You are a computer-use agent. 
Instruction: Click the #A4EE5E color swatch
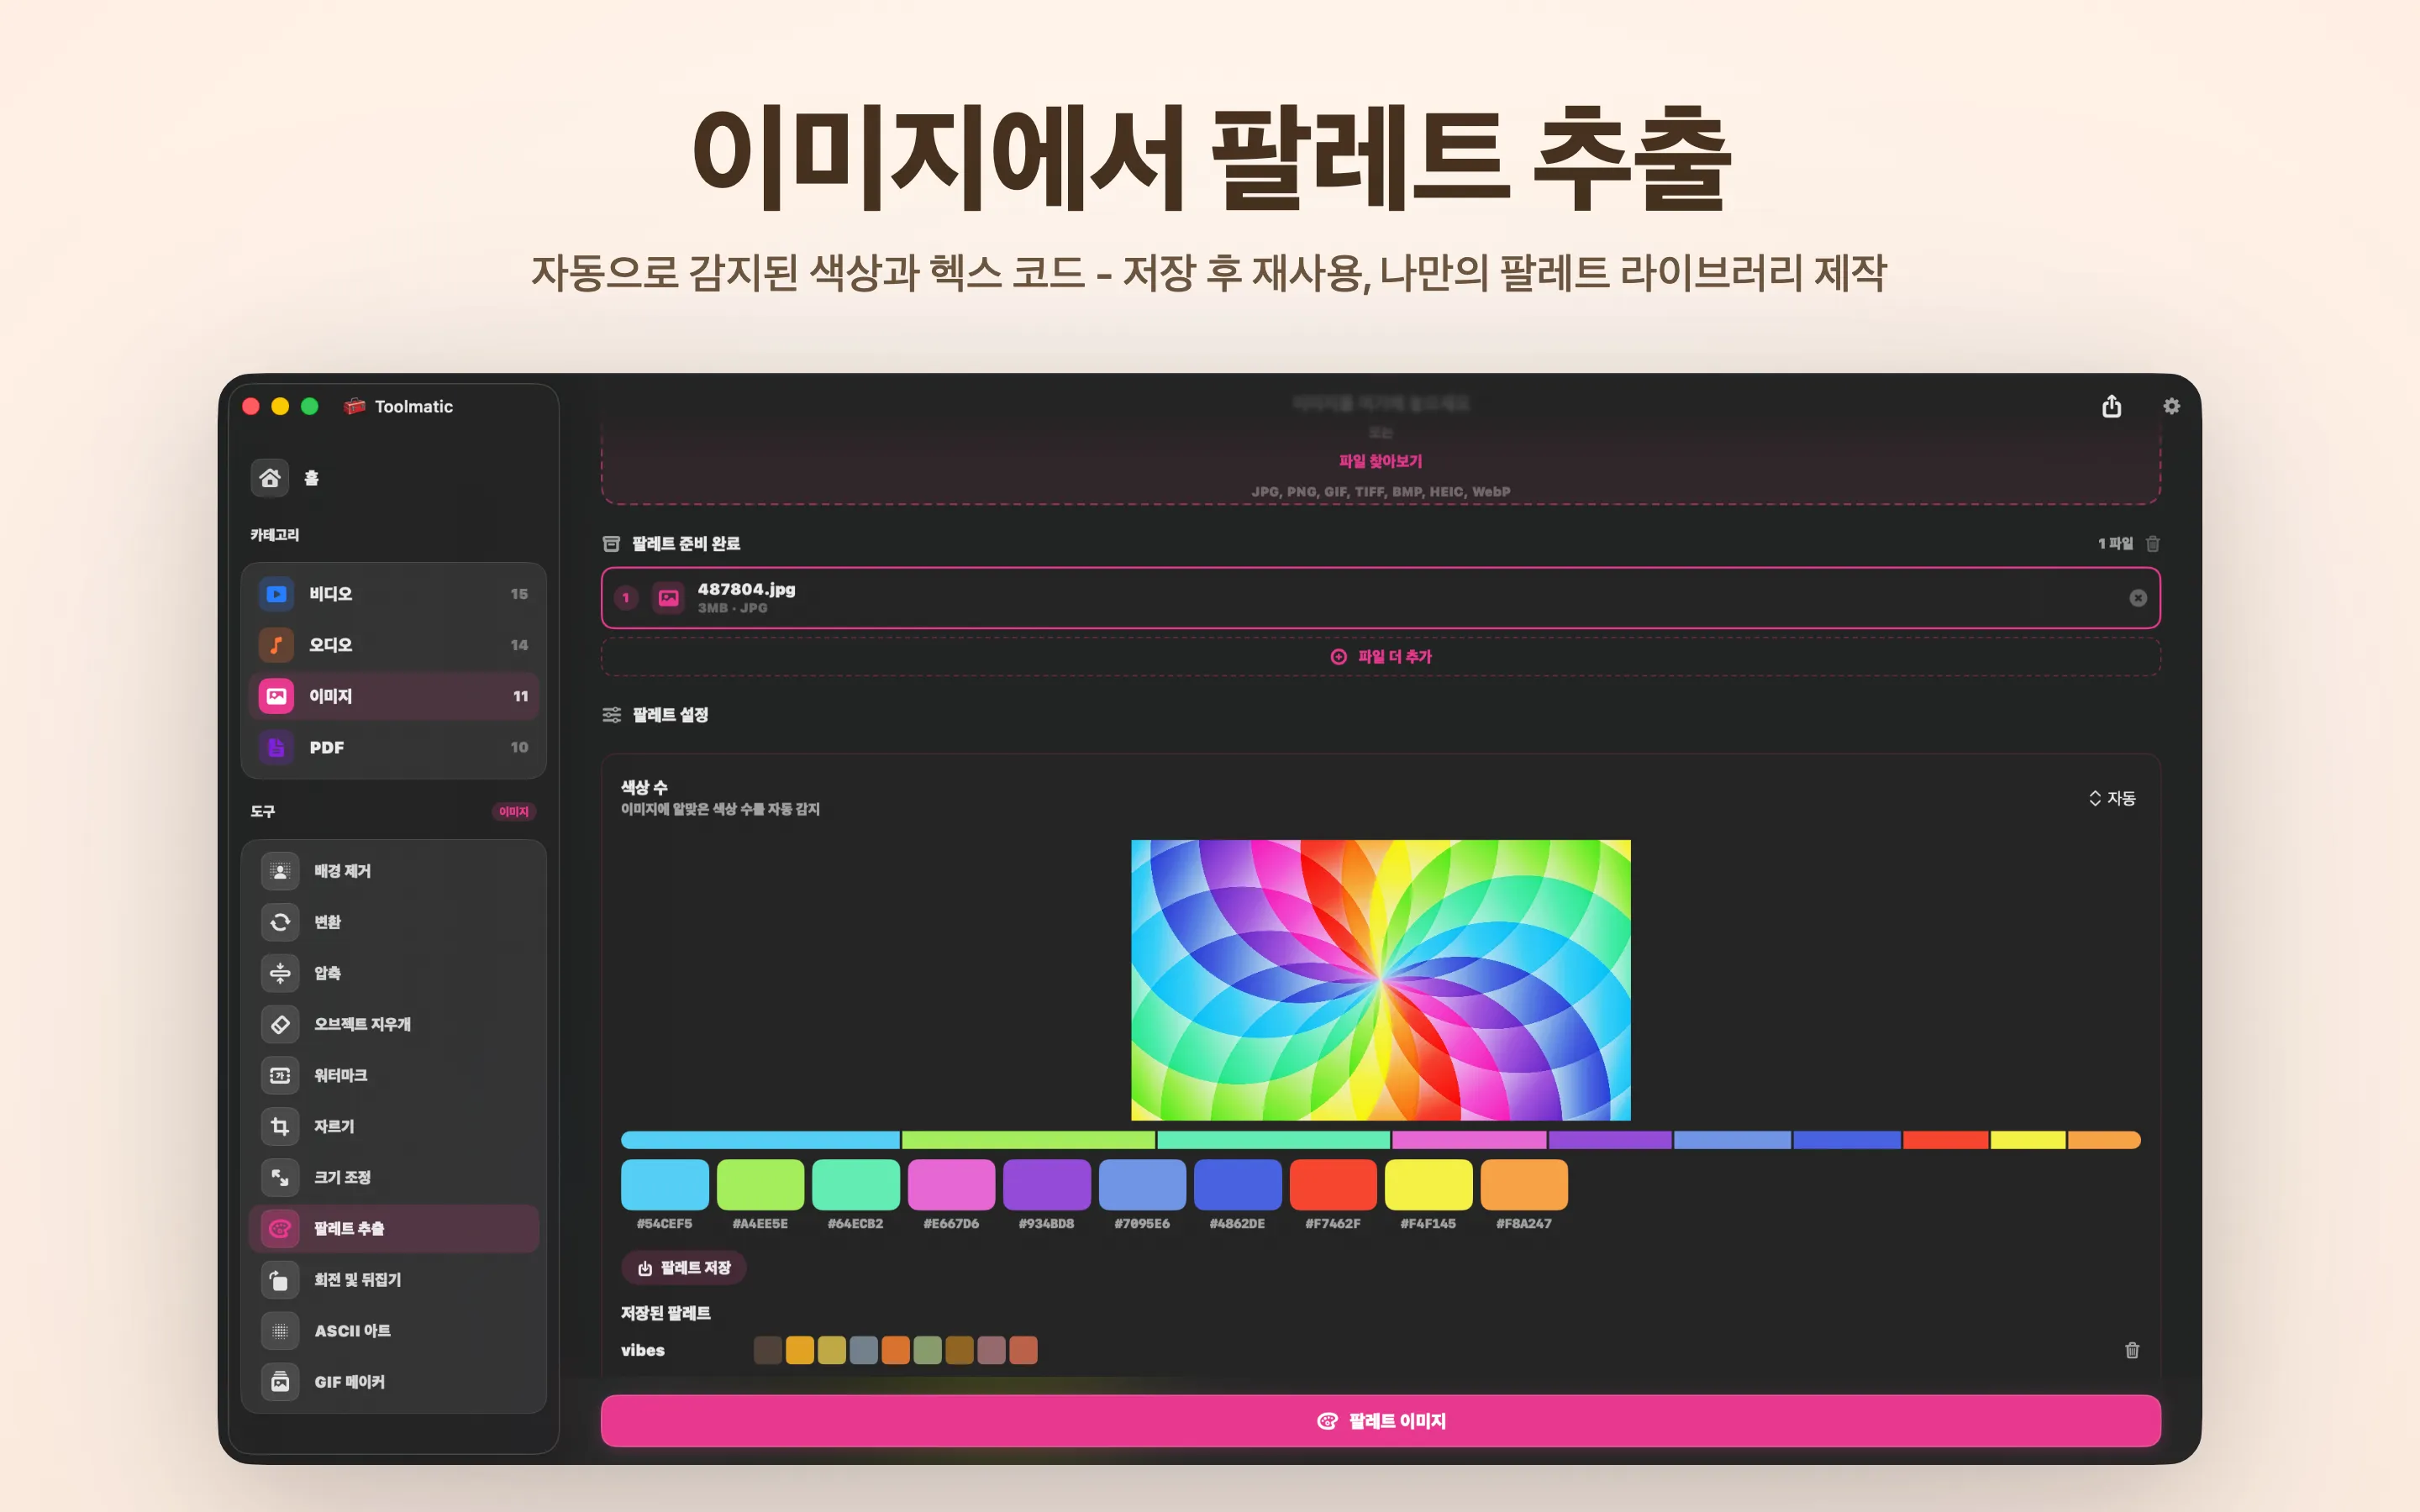click(x=760, y=1185)
